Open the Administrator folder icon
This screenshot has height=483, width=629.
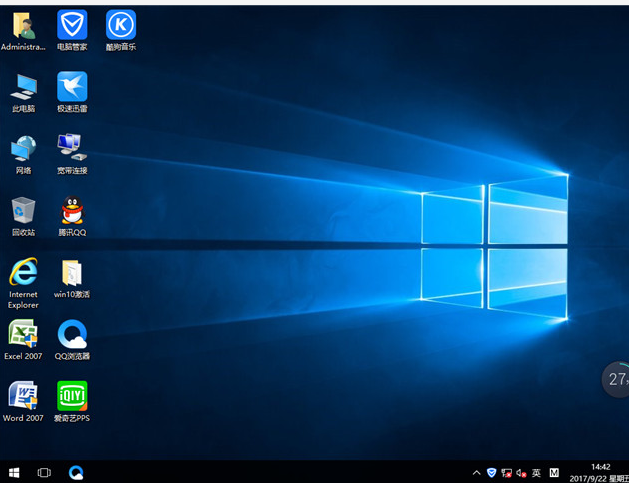23,27
